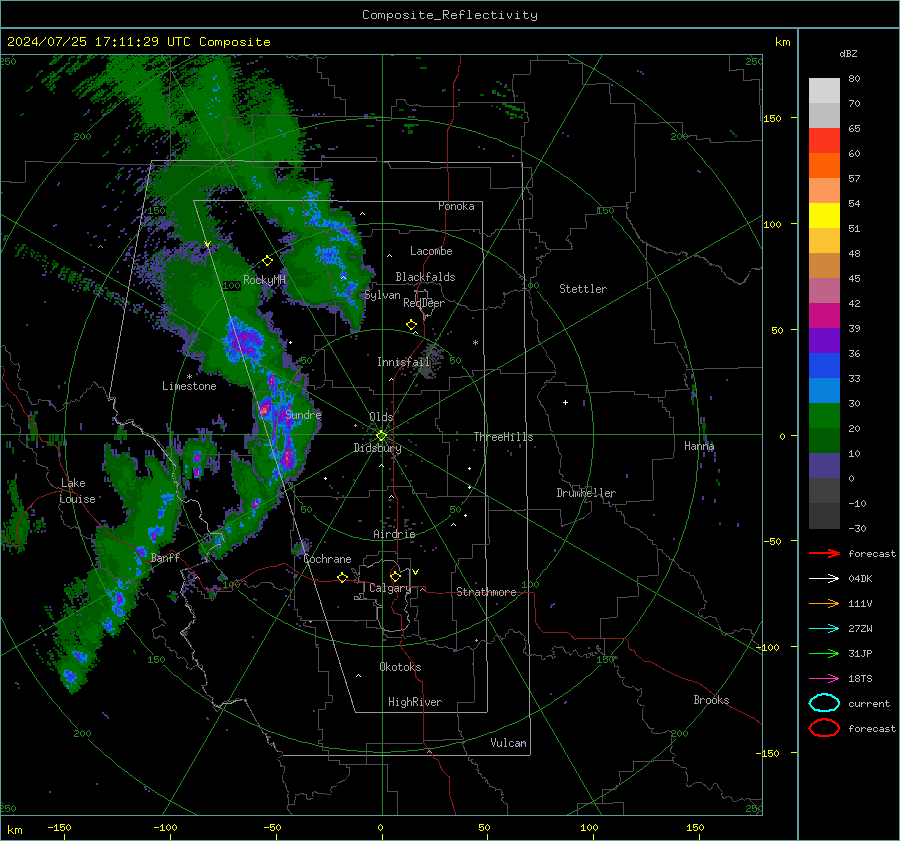
Task: Click the dBZ scale heading
Action: pyautogui.click(x=848, y=53)
